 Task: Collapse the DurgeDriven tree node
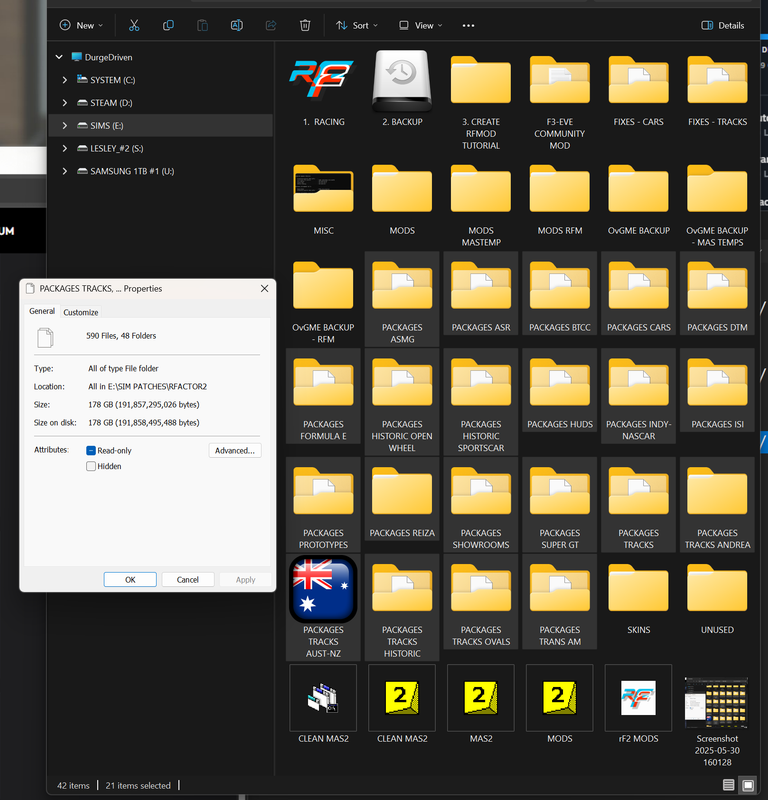coord(59,57)
